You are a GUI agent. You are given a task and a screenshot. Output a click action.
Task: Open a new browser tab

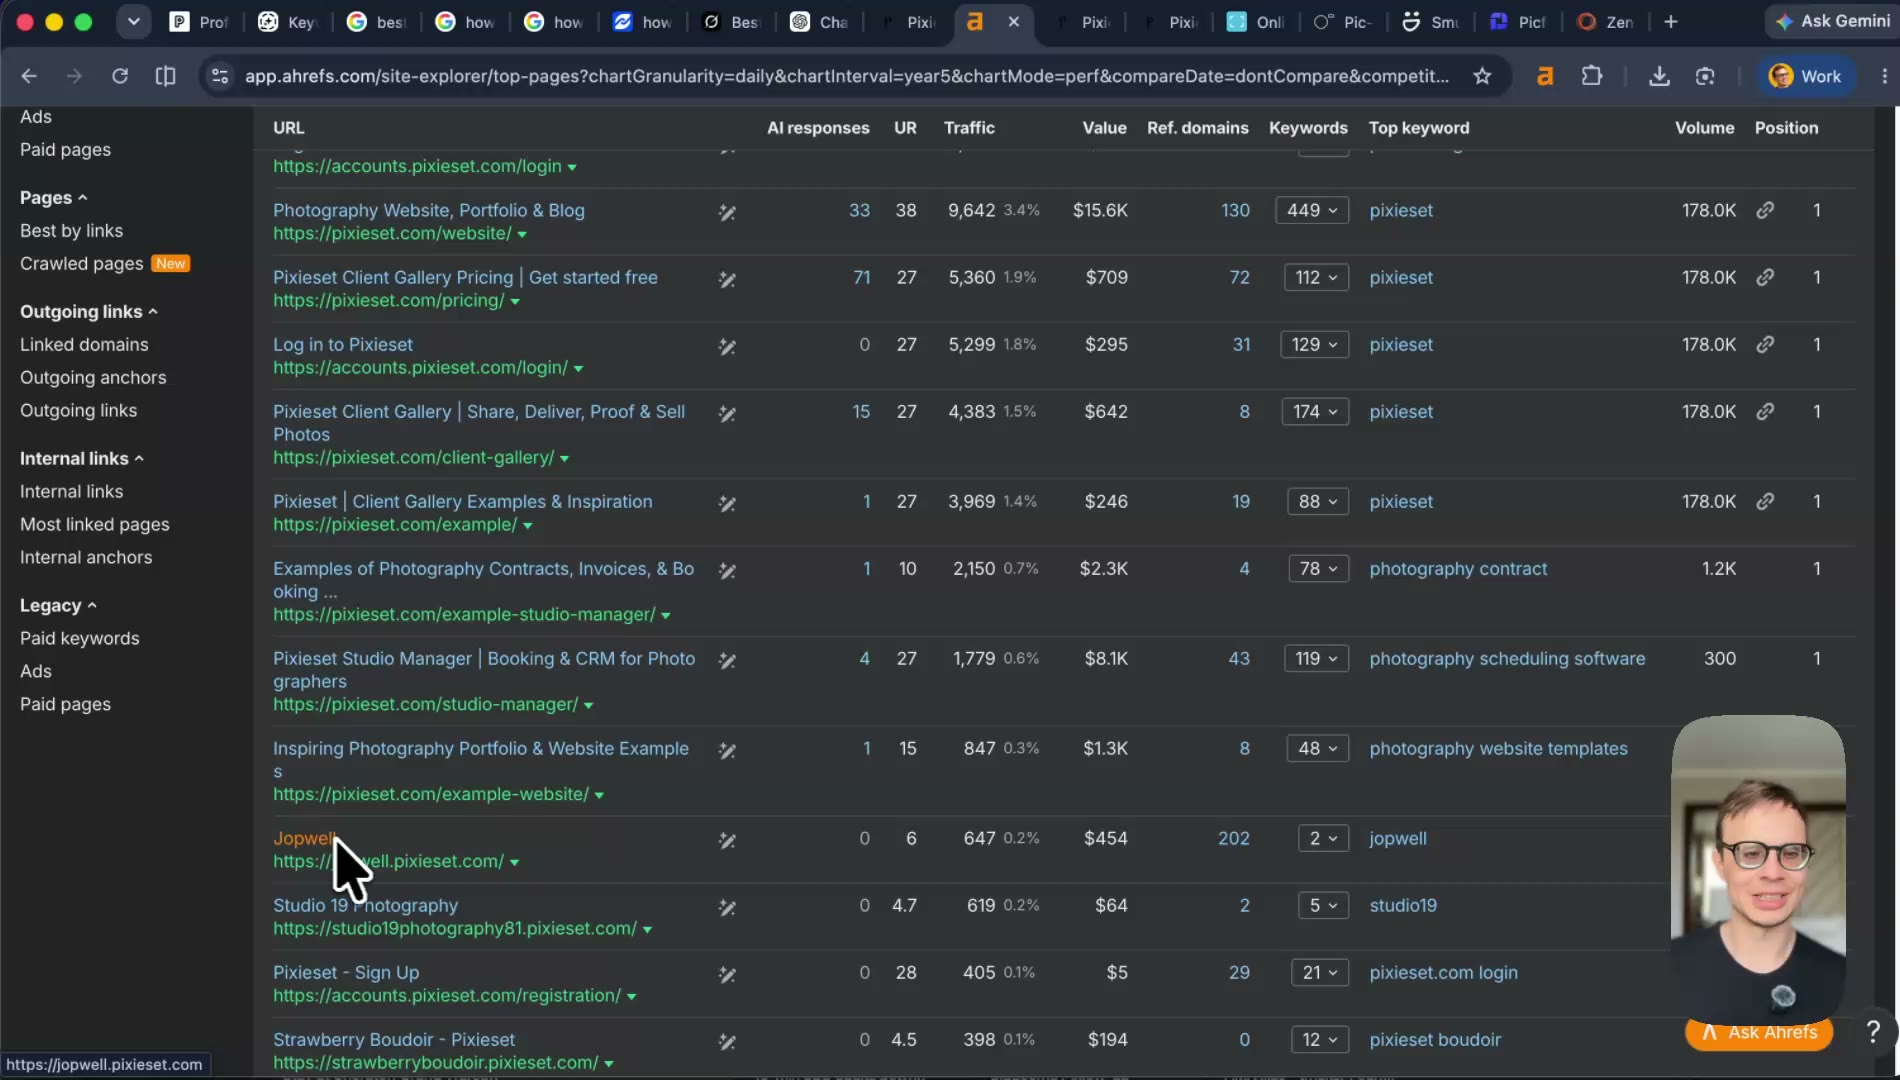[x=1671, y=22]
